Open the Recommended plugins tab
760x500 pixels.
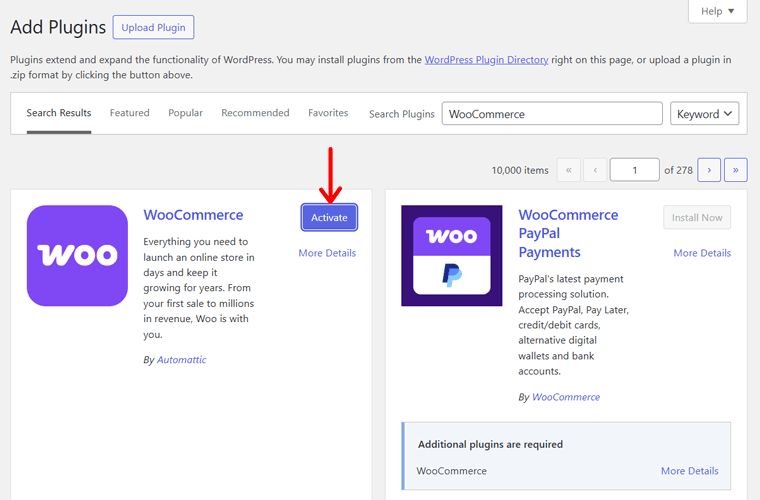pos(255,113)
